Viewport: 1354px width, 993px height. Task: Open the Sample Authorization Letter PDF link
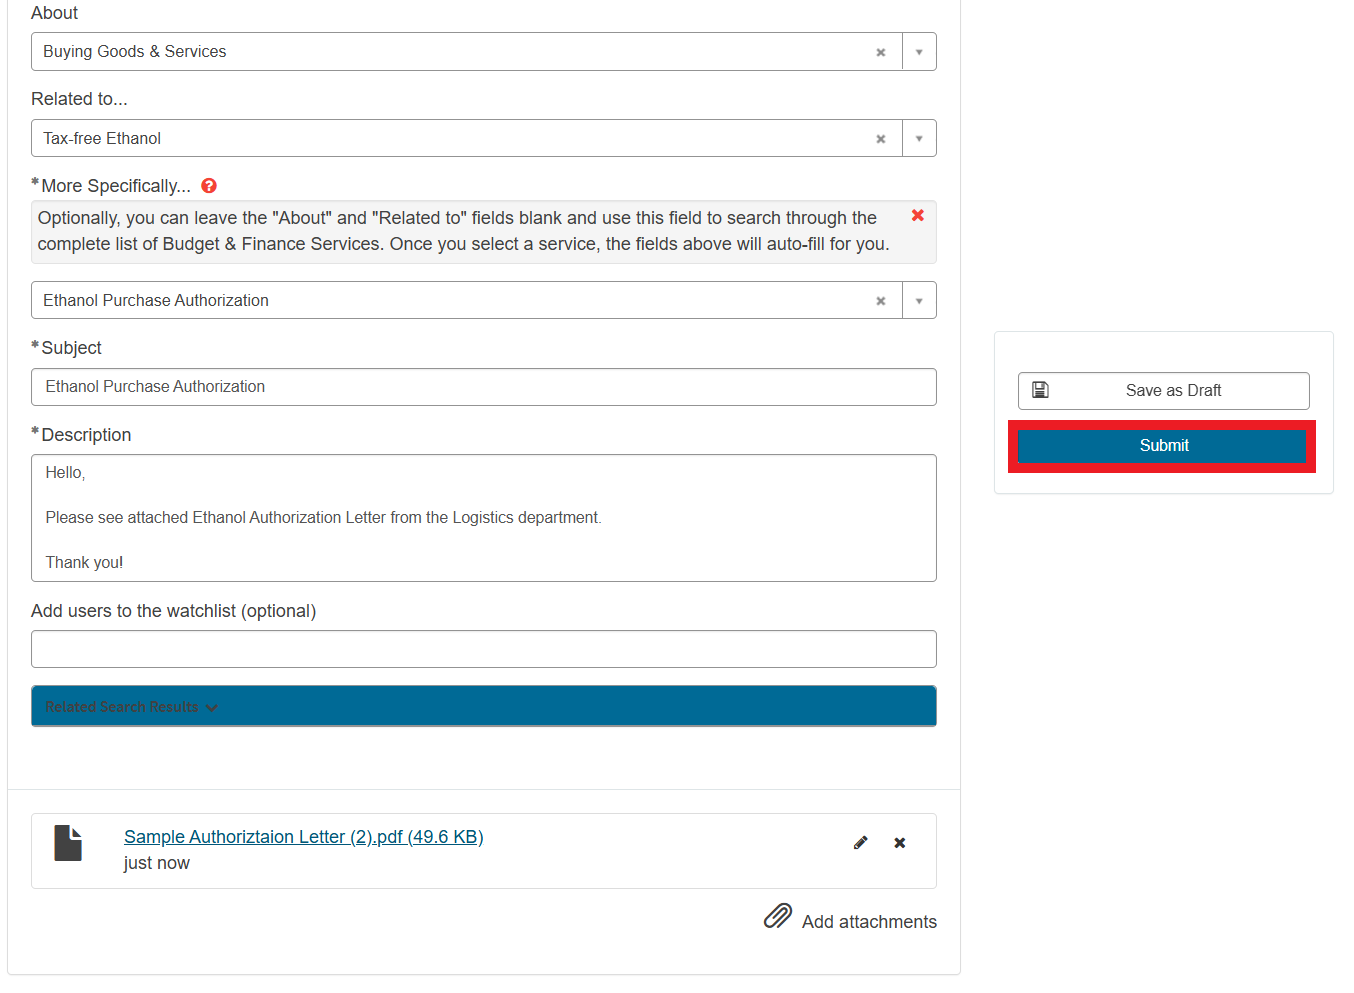(x=303, y=837)
